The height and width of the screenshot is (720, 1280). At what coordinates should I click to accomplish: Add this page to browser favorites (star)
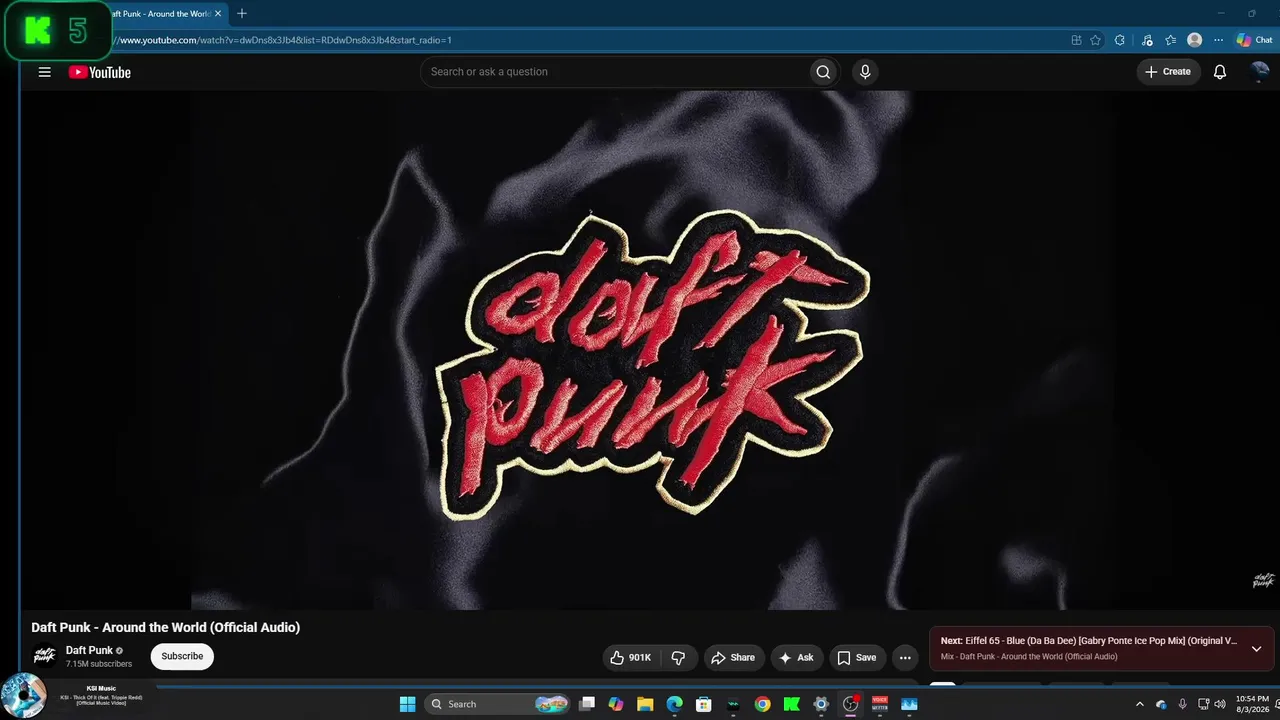tap(1096, 40)
